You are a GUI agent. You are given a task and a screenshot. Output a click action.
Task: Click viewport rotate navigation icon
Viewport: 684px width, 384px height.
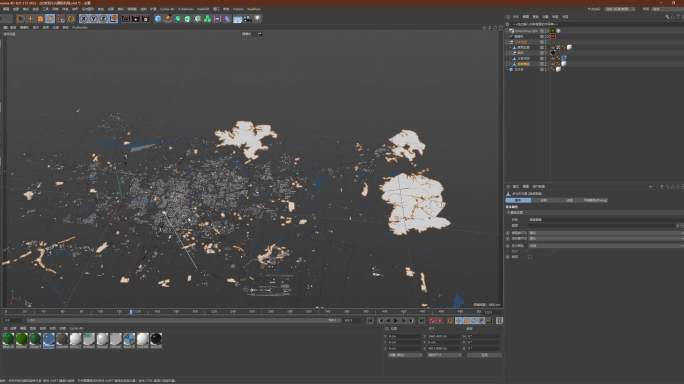pyautogui.click(x=495, y=27)
